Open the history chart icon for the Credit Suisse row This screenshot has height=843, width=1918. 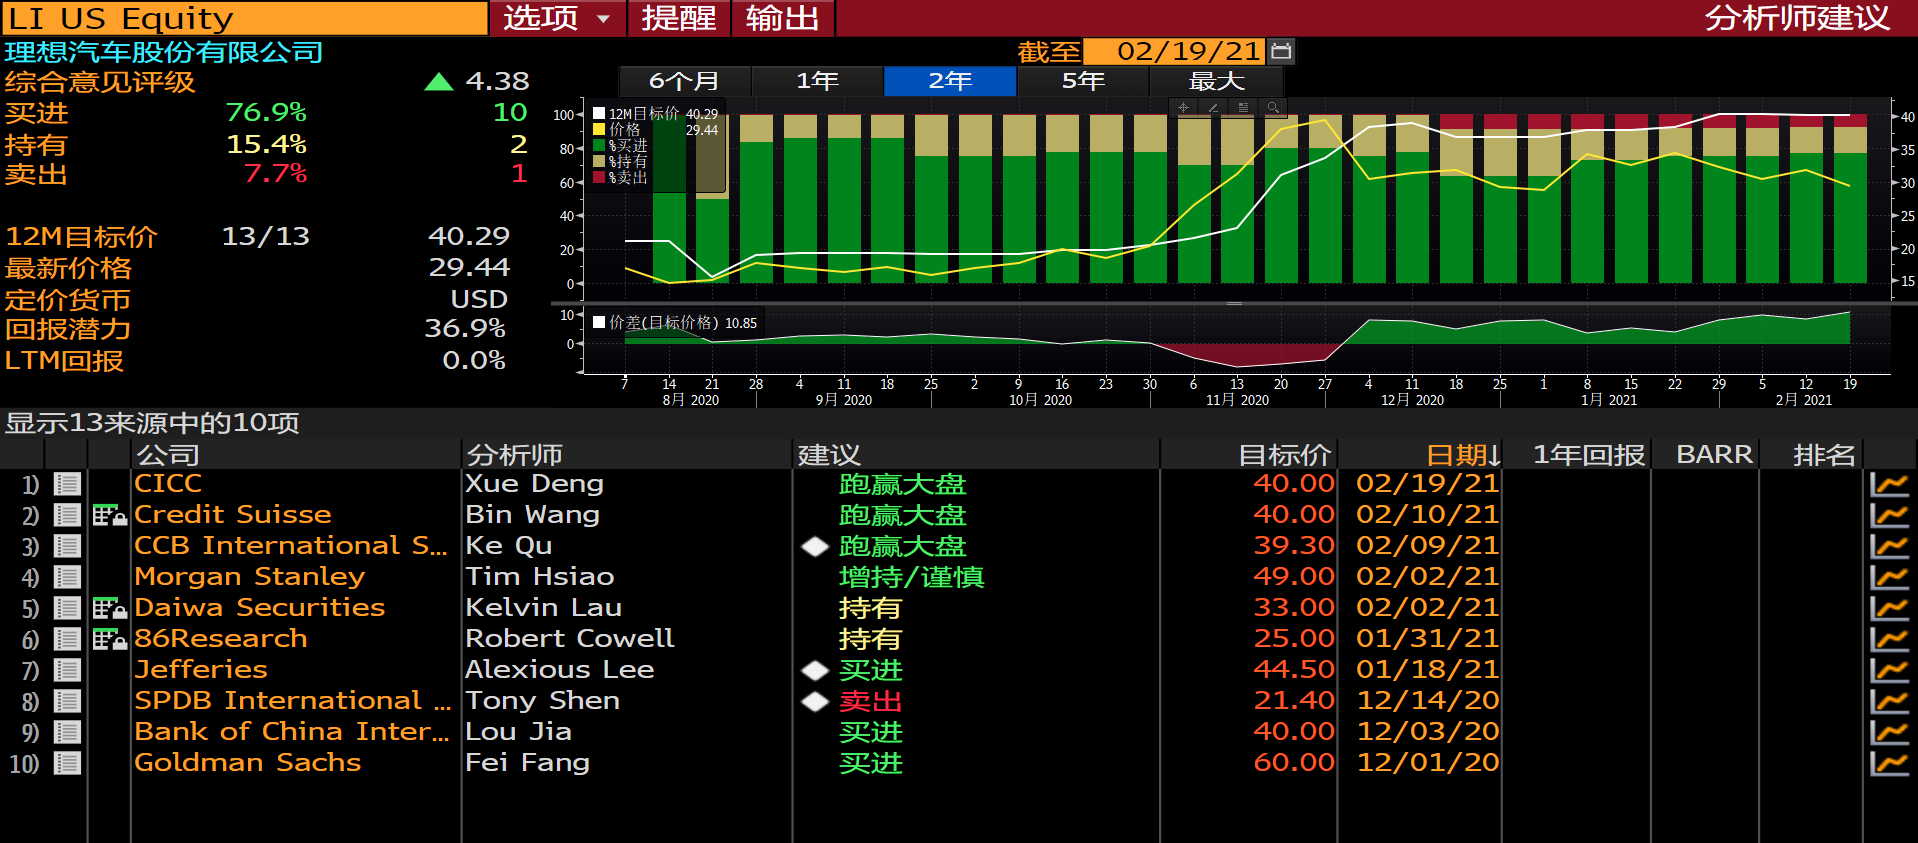point(1890,516)
